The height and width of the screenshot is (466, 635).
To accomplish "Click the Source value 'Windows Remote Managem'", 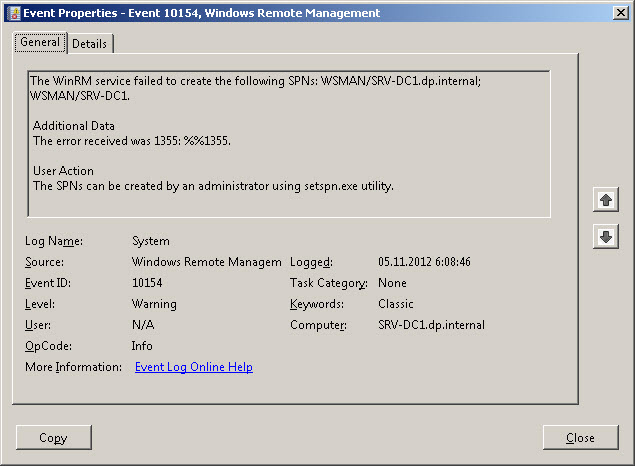I will click(x=206, y=262).
